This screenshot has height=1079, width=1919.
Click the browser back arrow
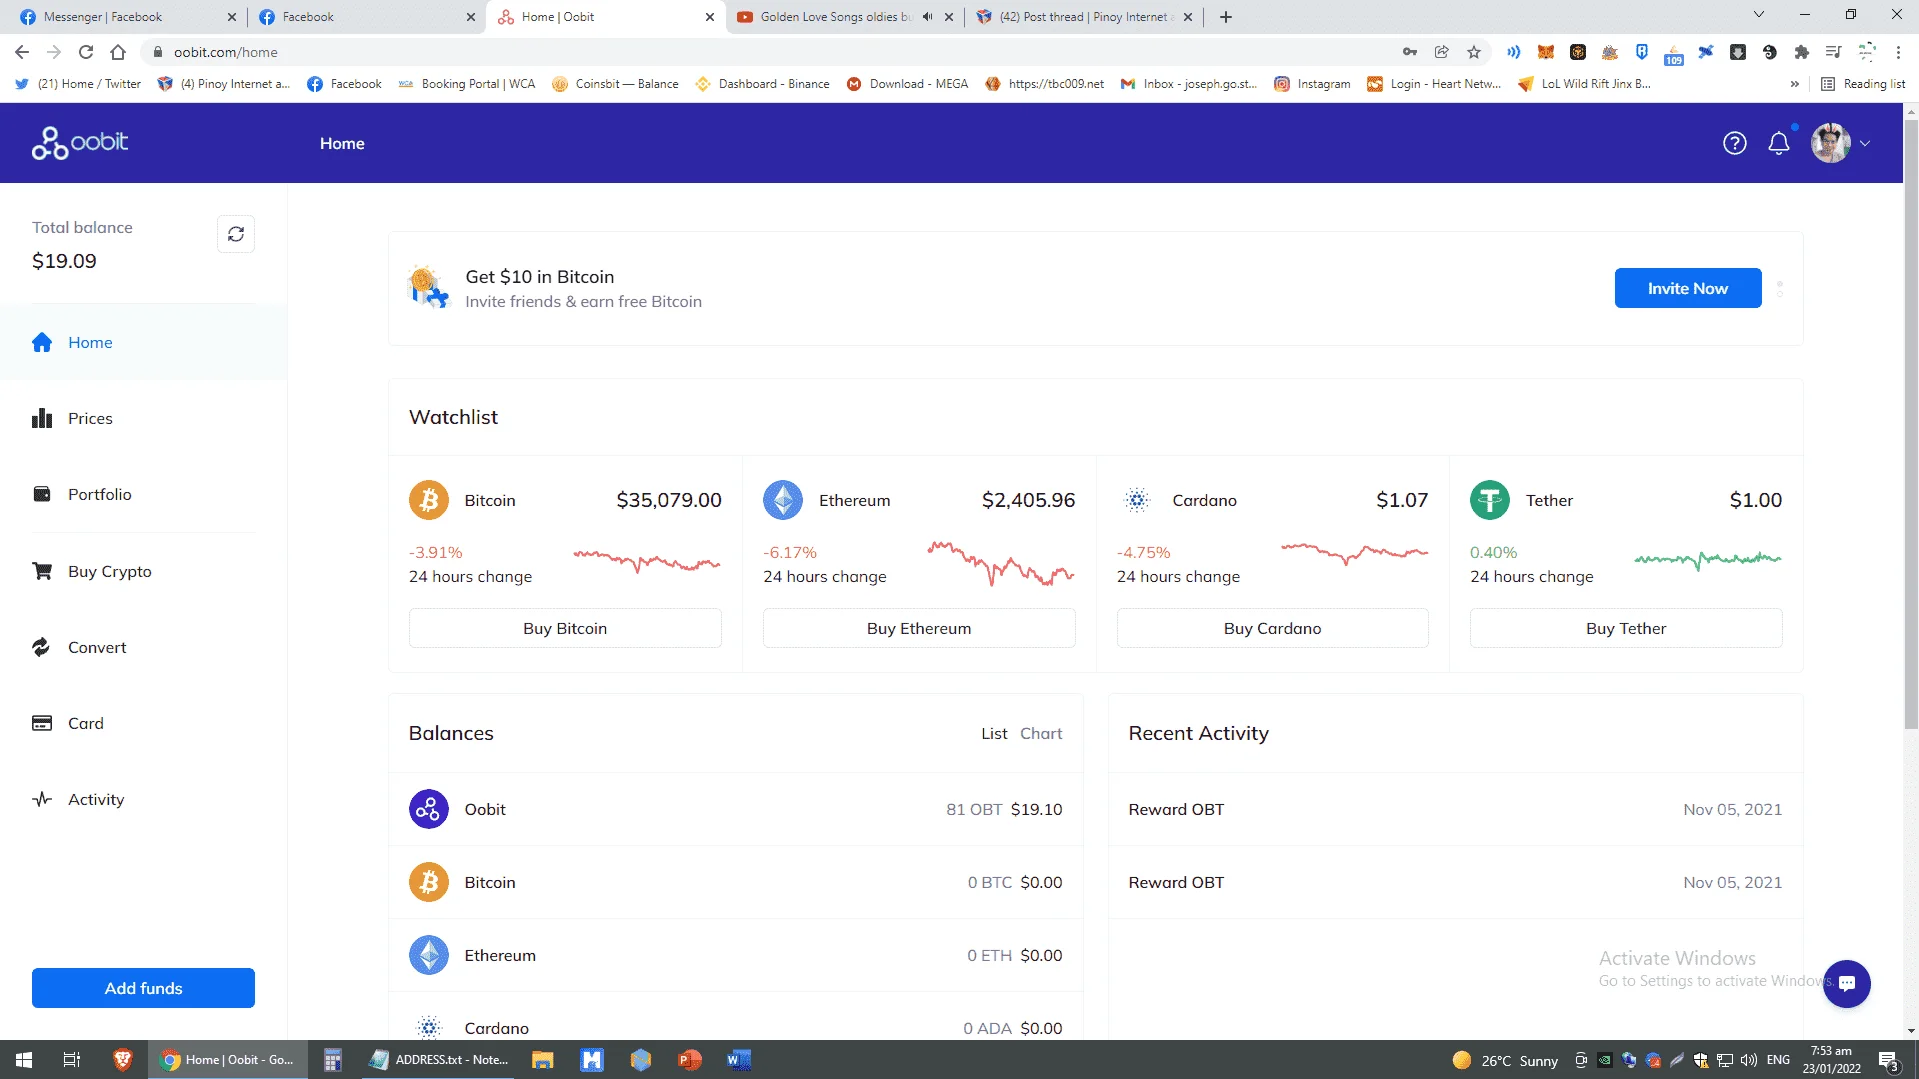[22, 52]
